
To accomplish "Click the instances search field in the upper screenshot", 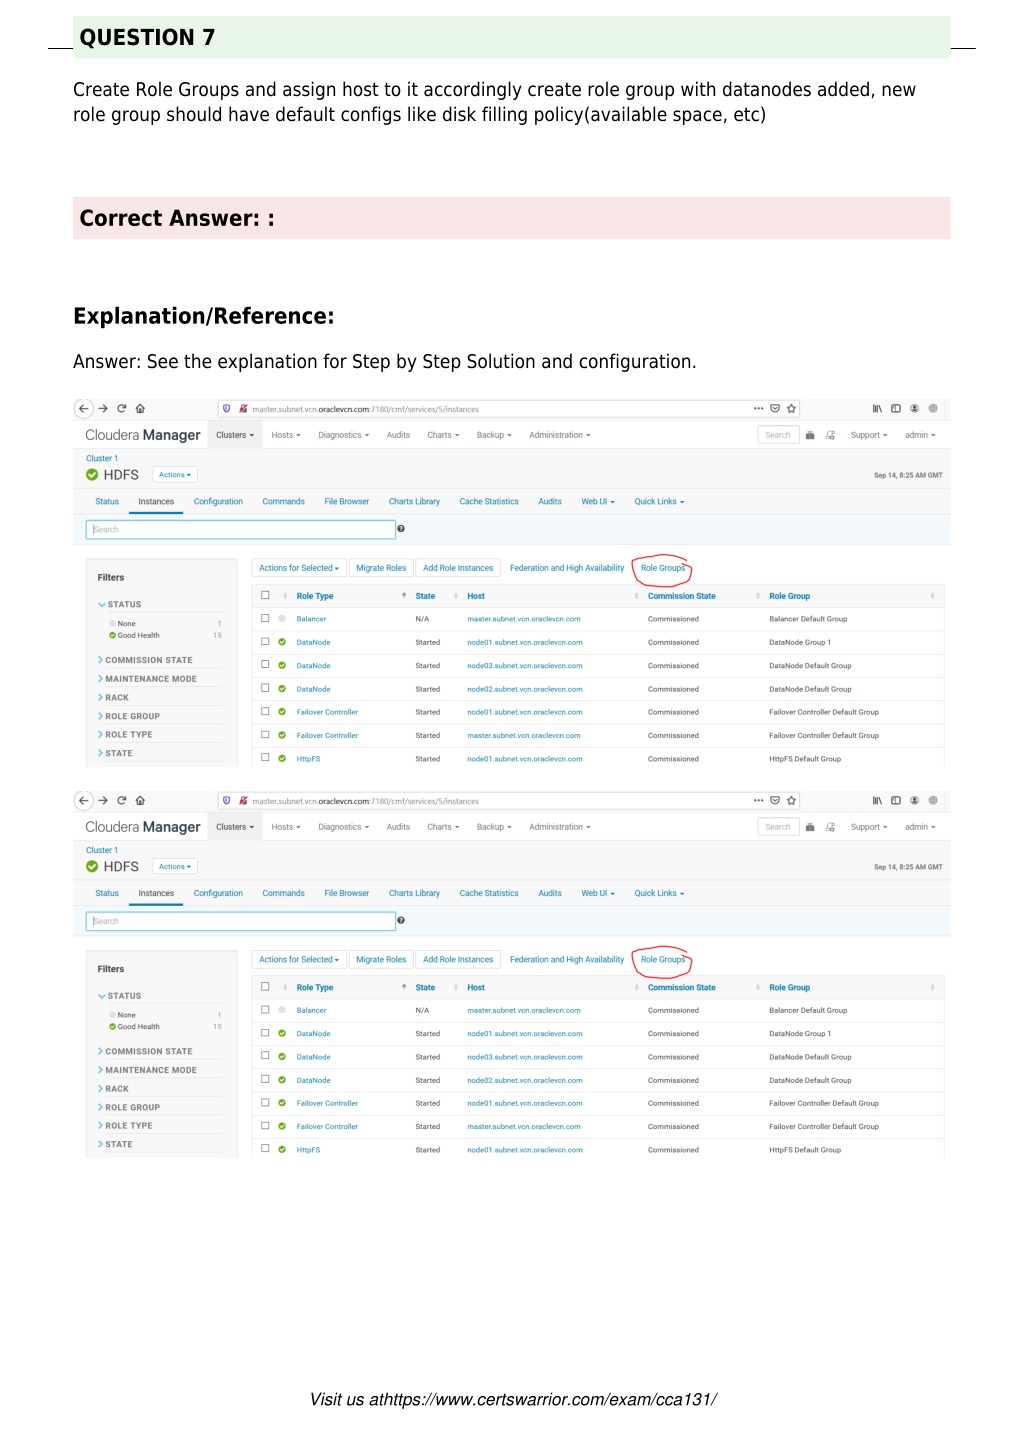I will [x=241, y=529].
